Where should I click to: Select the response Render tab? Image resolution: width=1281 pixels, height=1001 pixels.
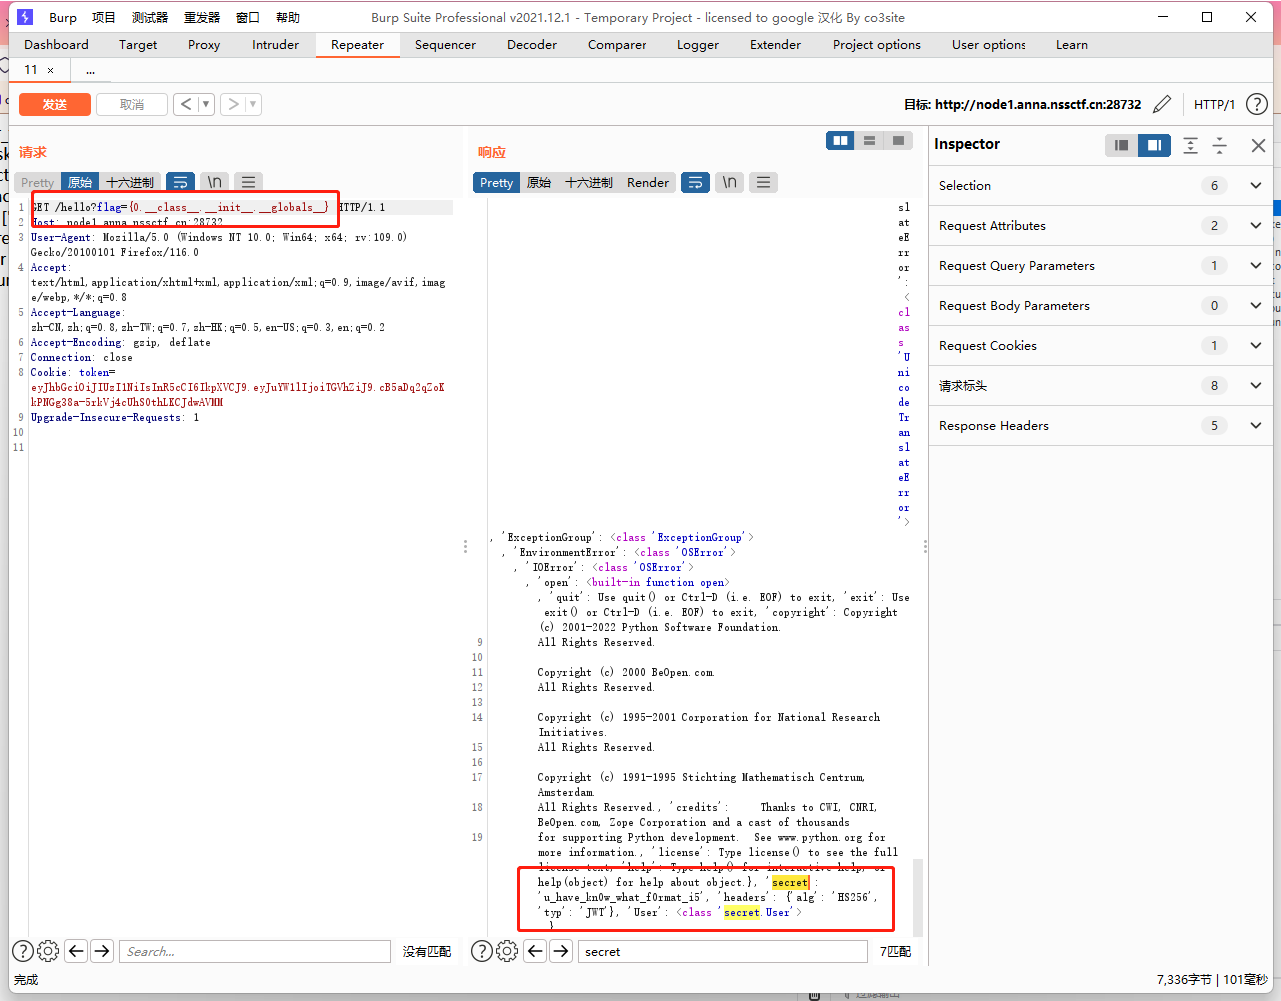[x=648, y=182]
